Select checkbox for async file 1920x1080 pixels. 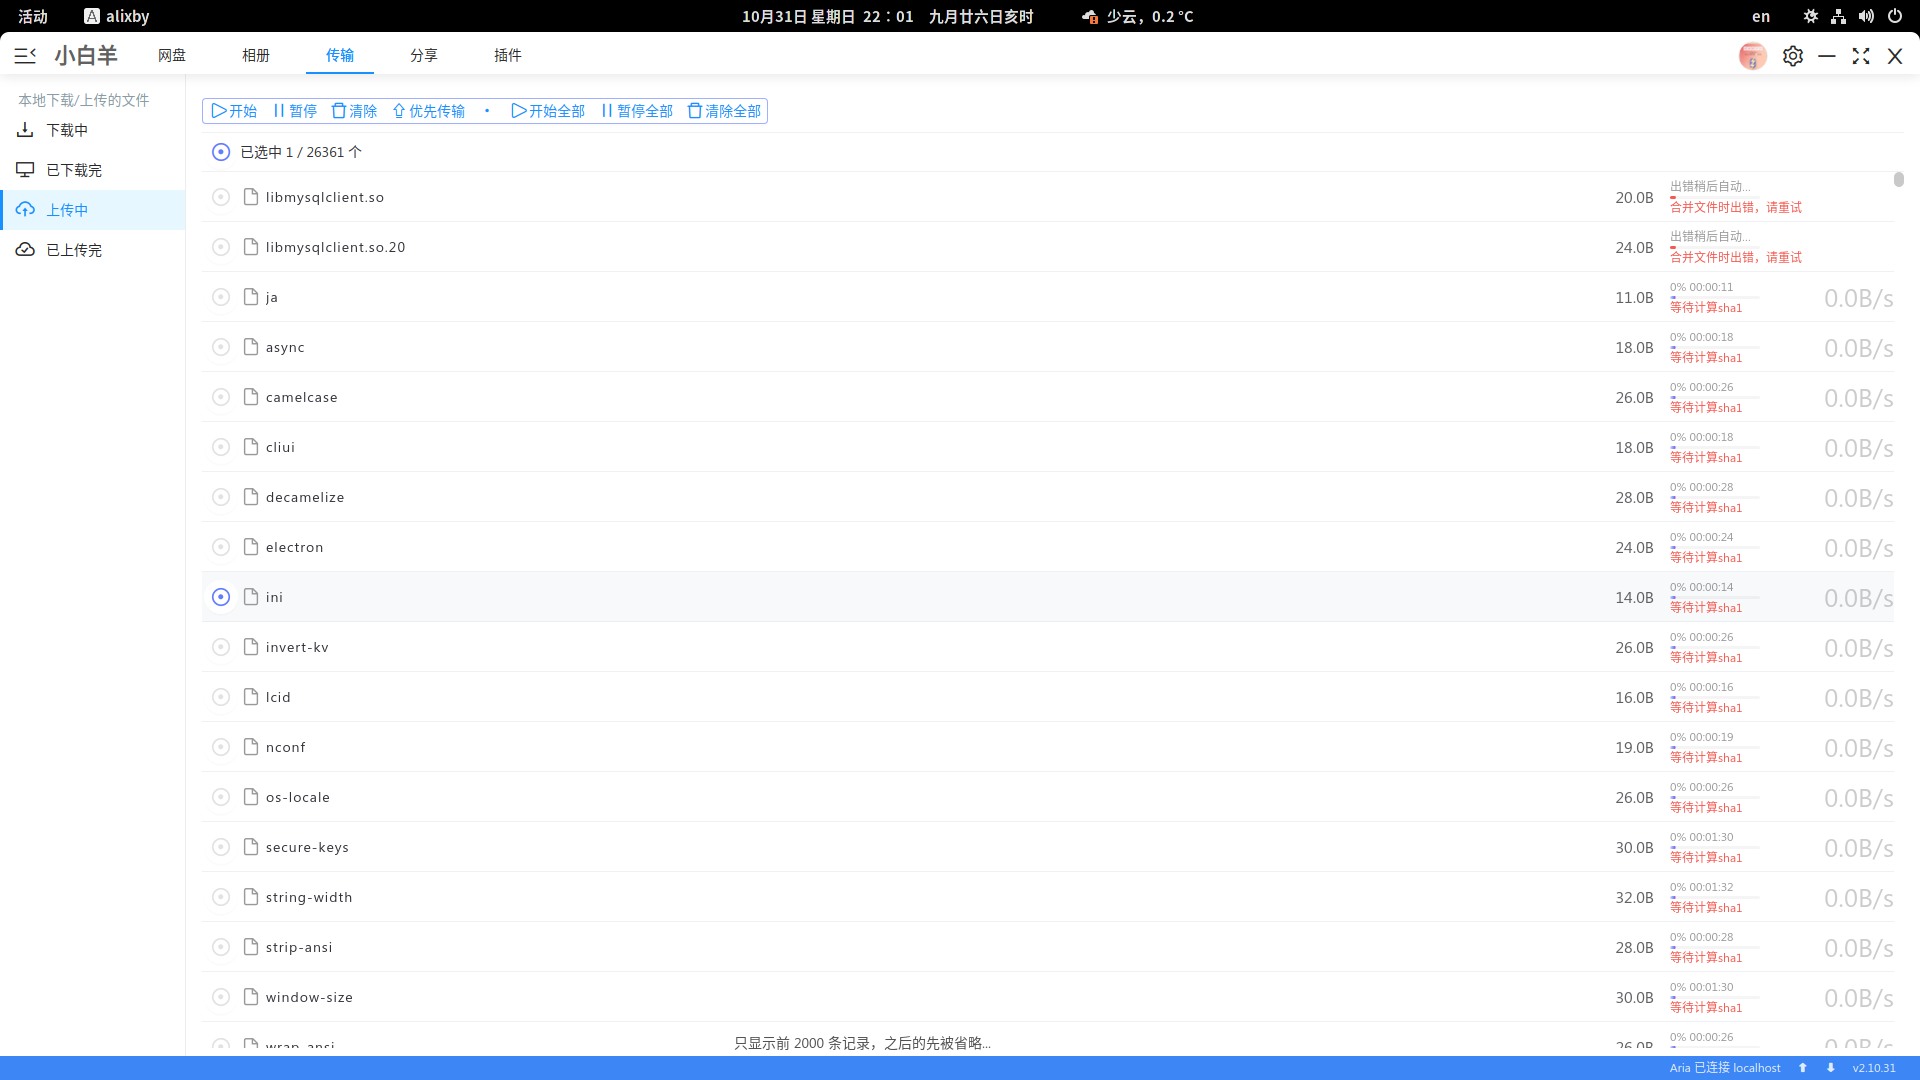pyautogui.click(x=221, y=347)
